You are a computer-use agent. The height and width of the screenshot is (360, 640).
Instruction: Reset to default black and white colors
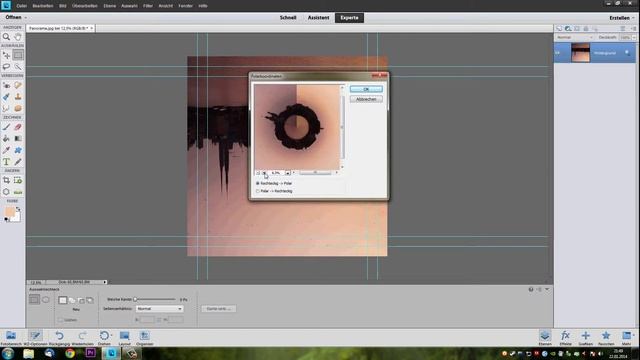6,220
